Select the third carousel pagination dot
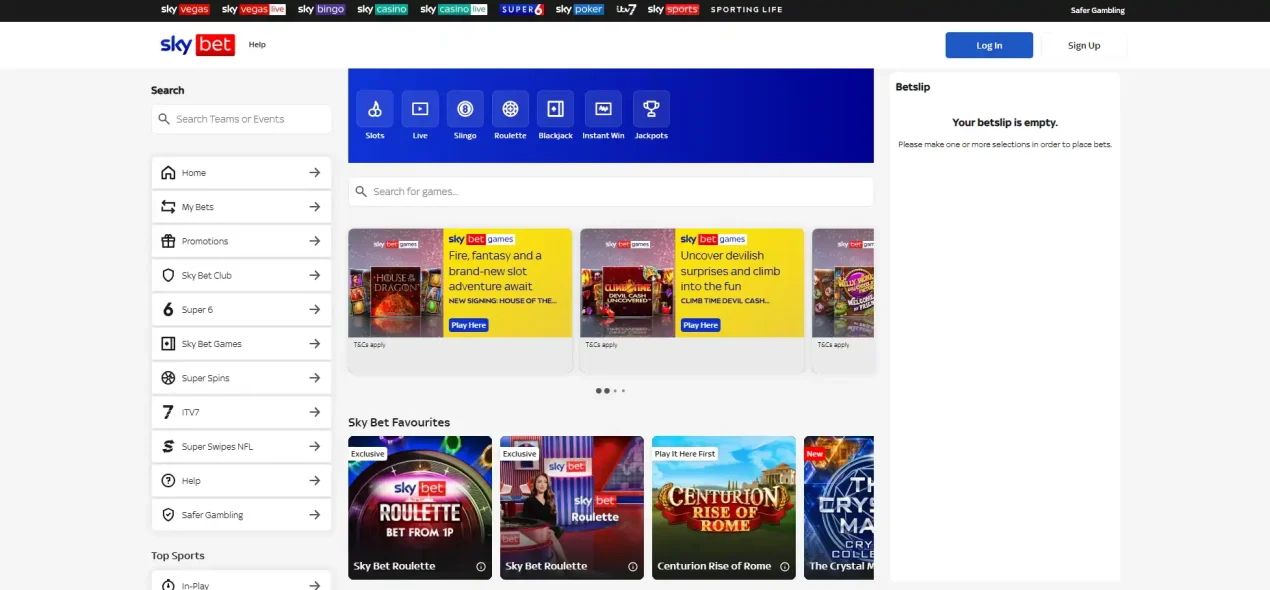1270x590 pixels. pyautogui.click(x=615, y=391)
